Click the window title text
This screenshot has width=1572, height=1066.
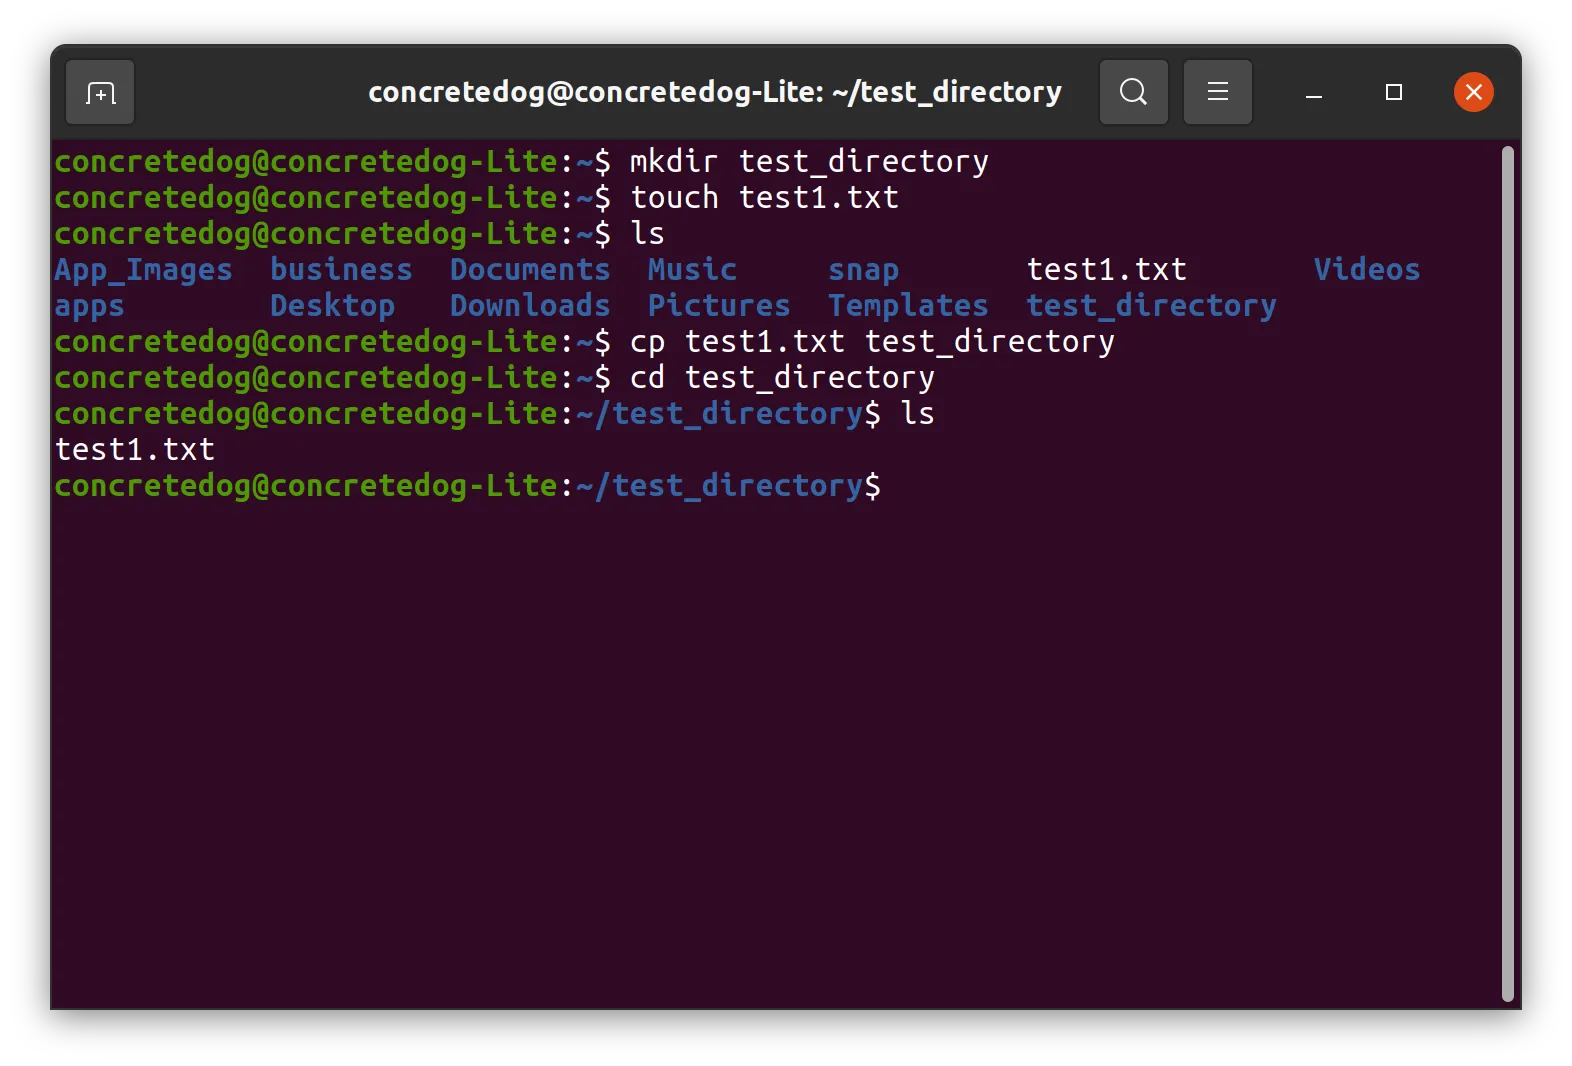(x=715, y=92)
